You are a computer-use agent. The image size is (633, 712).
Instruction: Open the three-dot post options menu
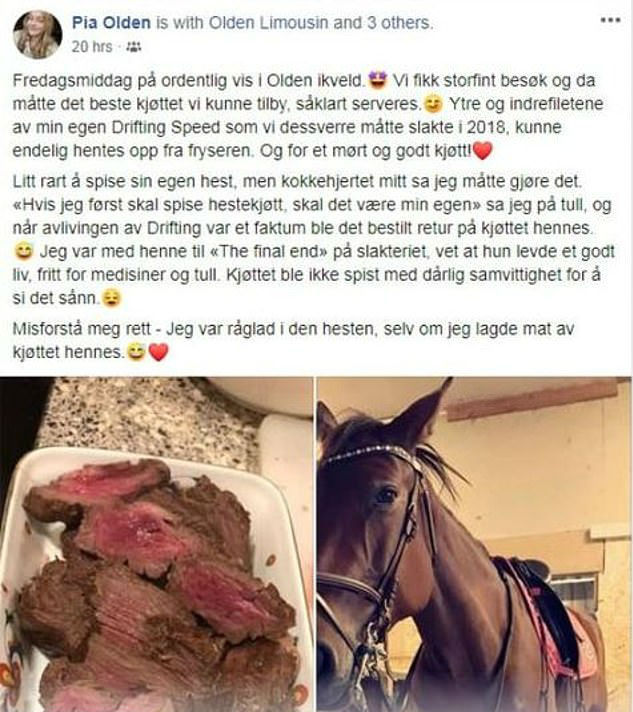tap(610, 20)
